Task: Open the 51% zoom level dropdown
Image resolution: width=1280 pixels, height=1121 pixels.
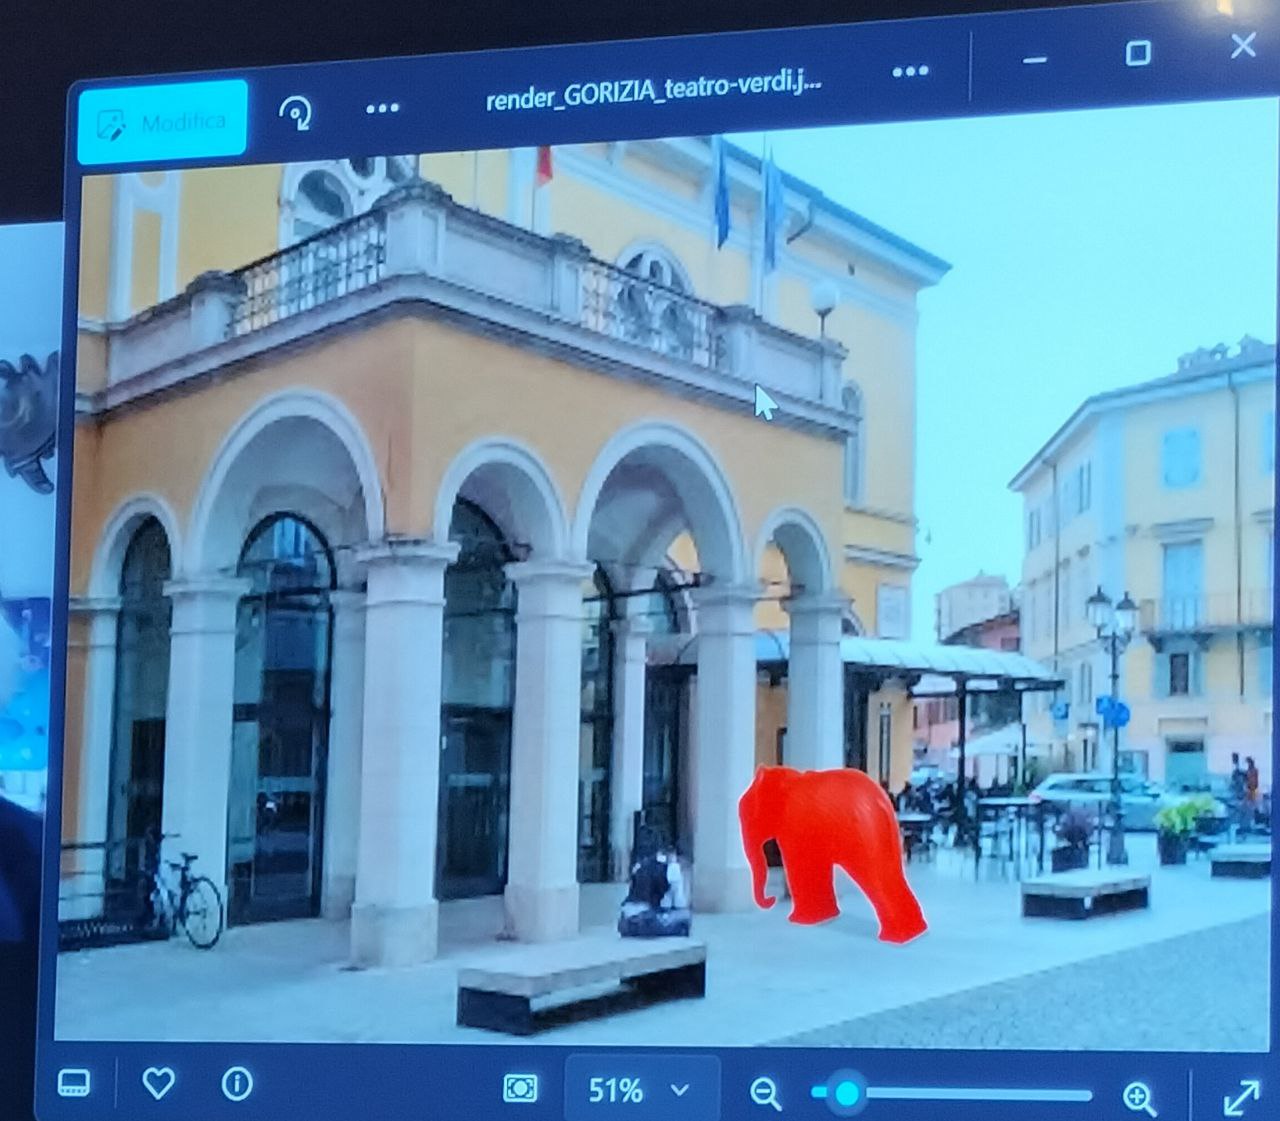Action: 640,1089
